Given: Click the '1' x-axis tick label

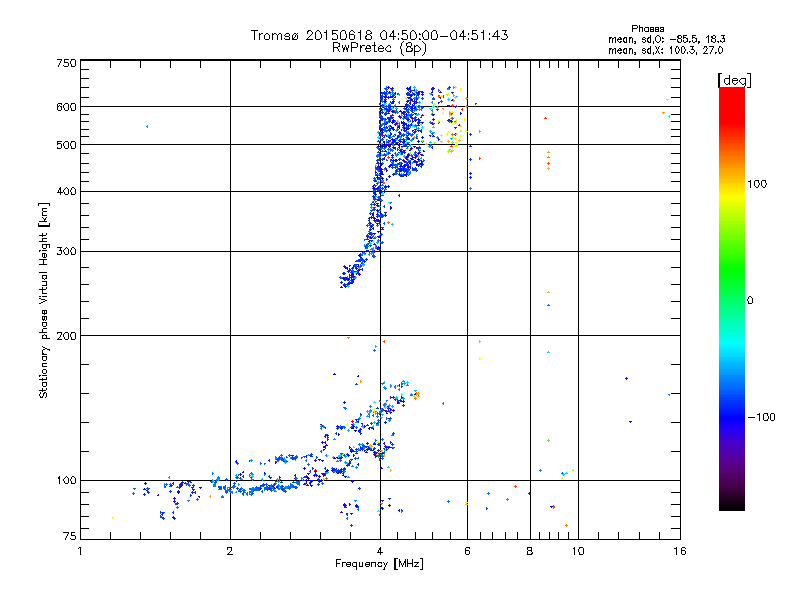Looking at the screenshot, I should [x=80, y=551].
